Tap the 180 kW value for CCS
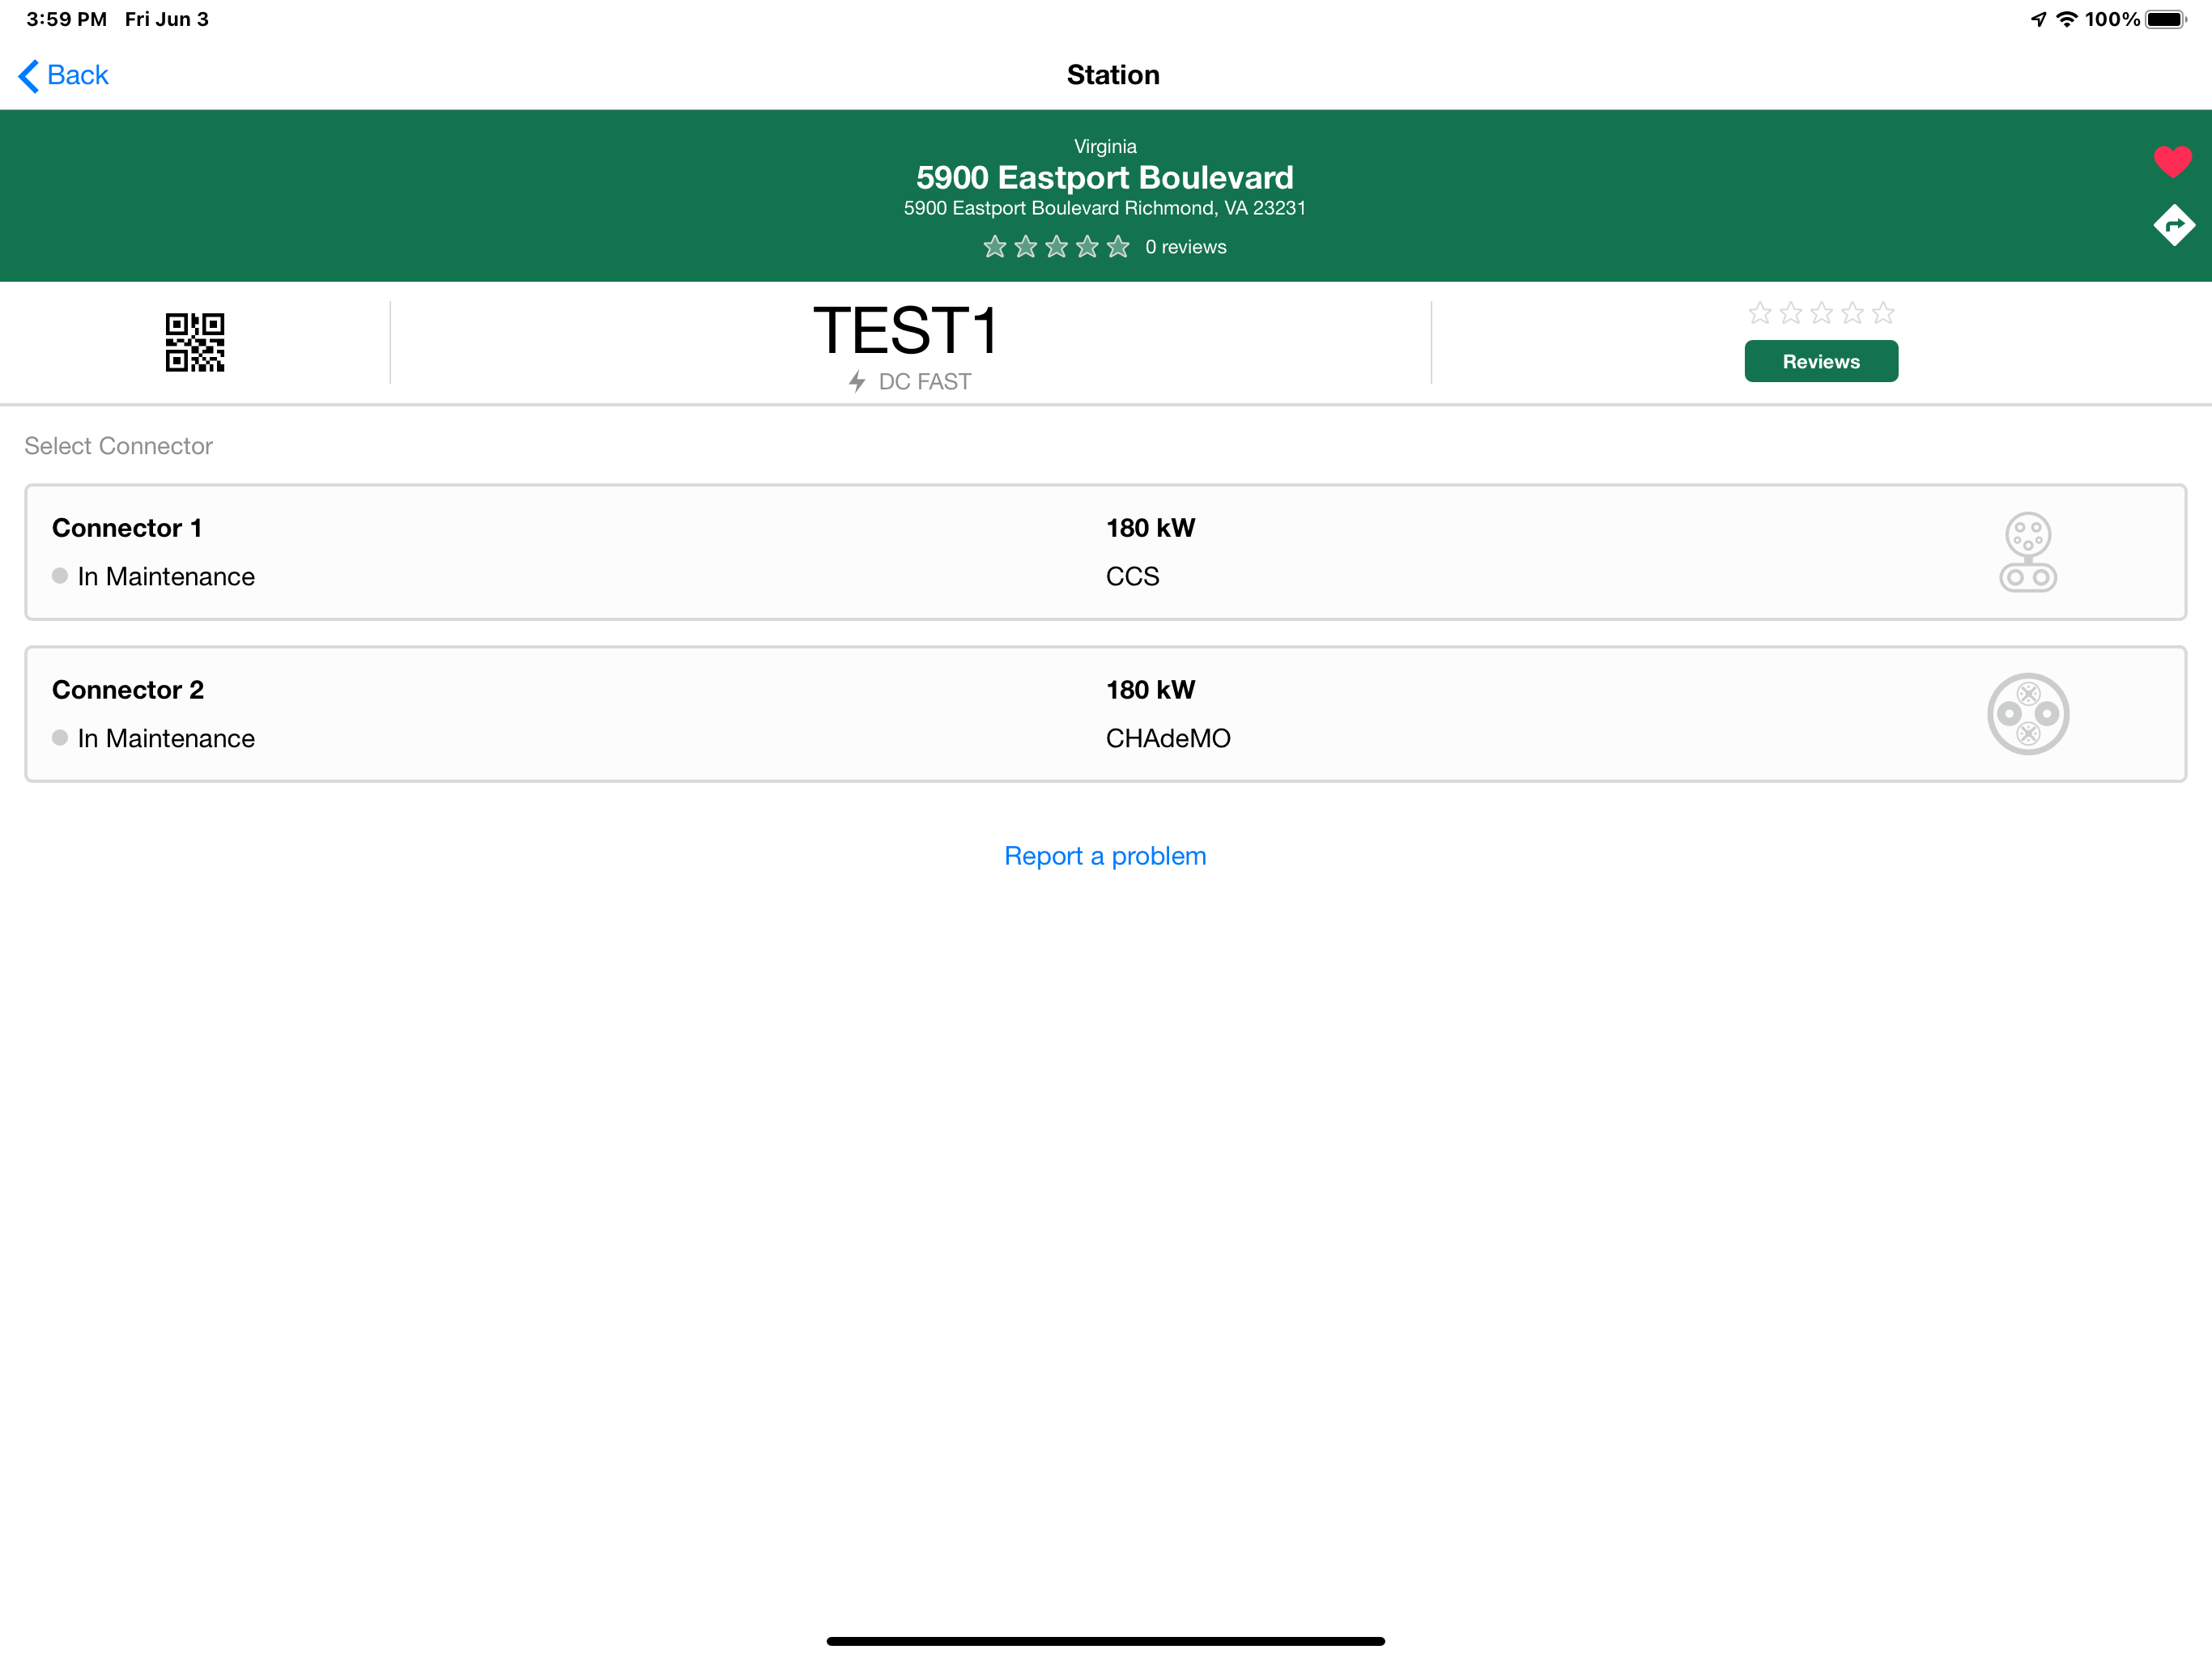 click(1150, 528)
